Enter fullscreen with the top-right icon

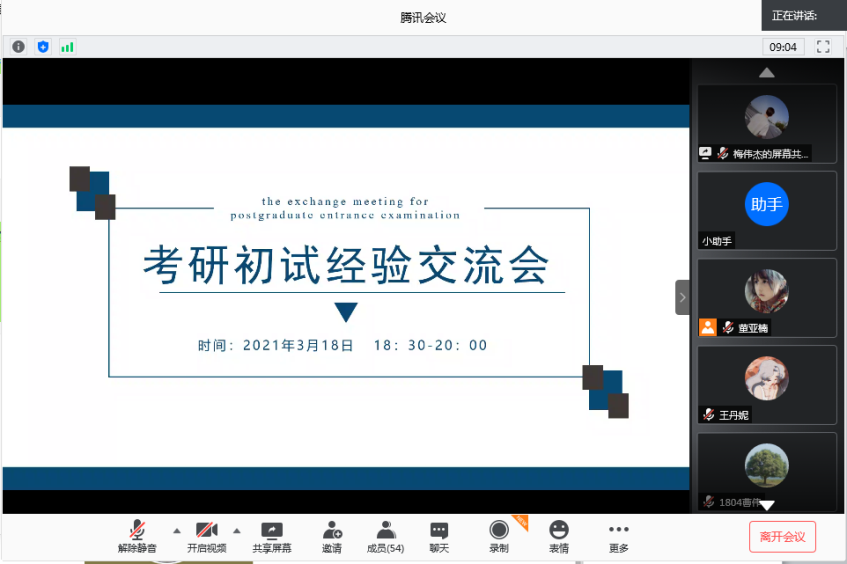823,46
